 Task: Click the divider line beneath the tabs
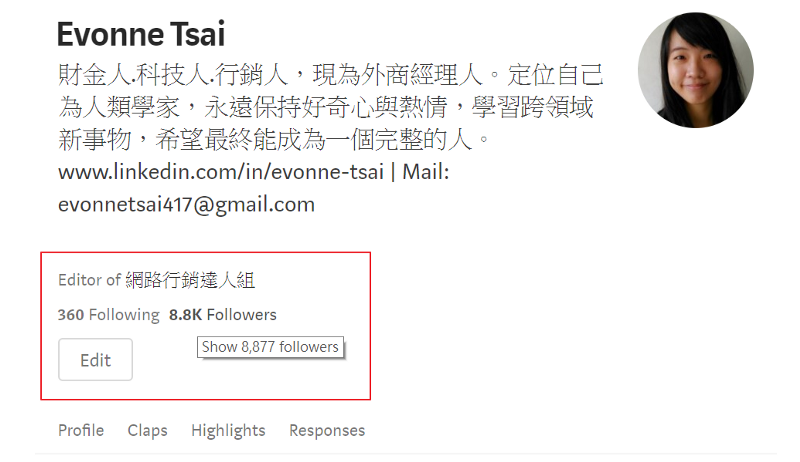406,453
